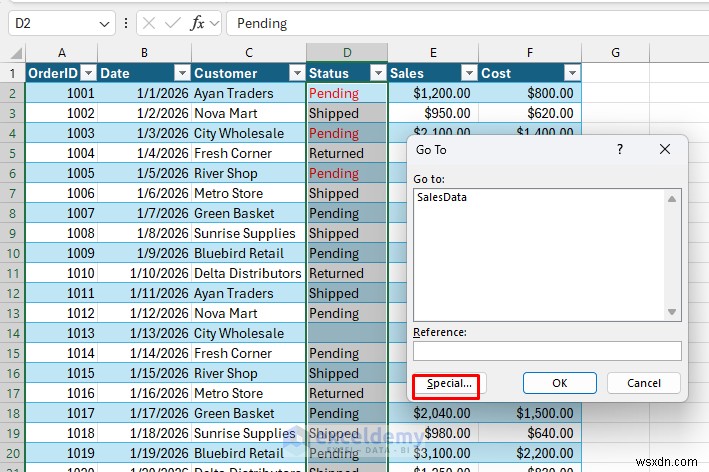The width and height of the screenshot is (709, 472).
Task: Open the Sales column filter dropdown
Action: pos(469,73)
